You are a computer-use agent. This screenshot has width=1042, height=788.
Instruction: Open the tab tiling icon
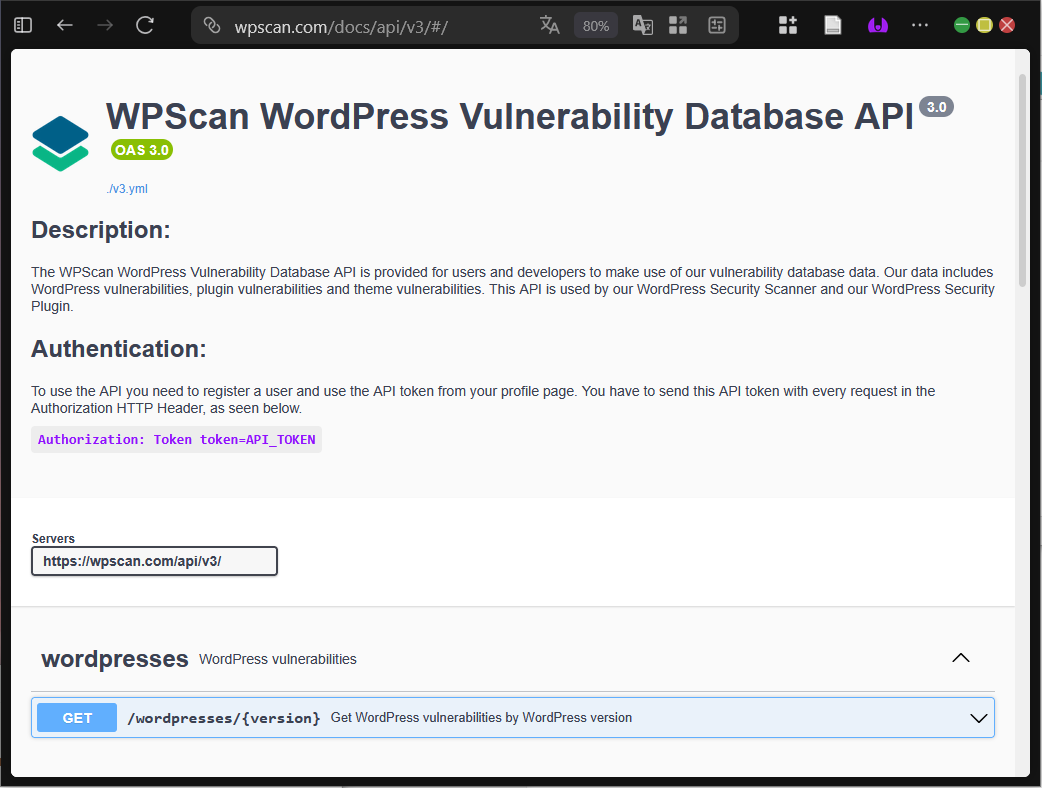pyautogui.click(x=678, y=25)
